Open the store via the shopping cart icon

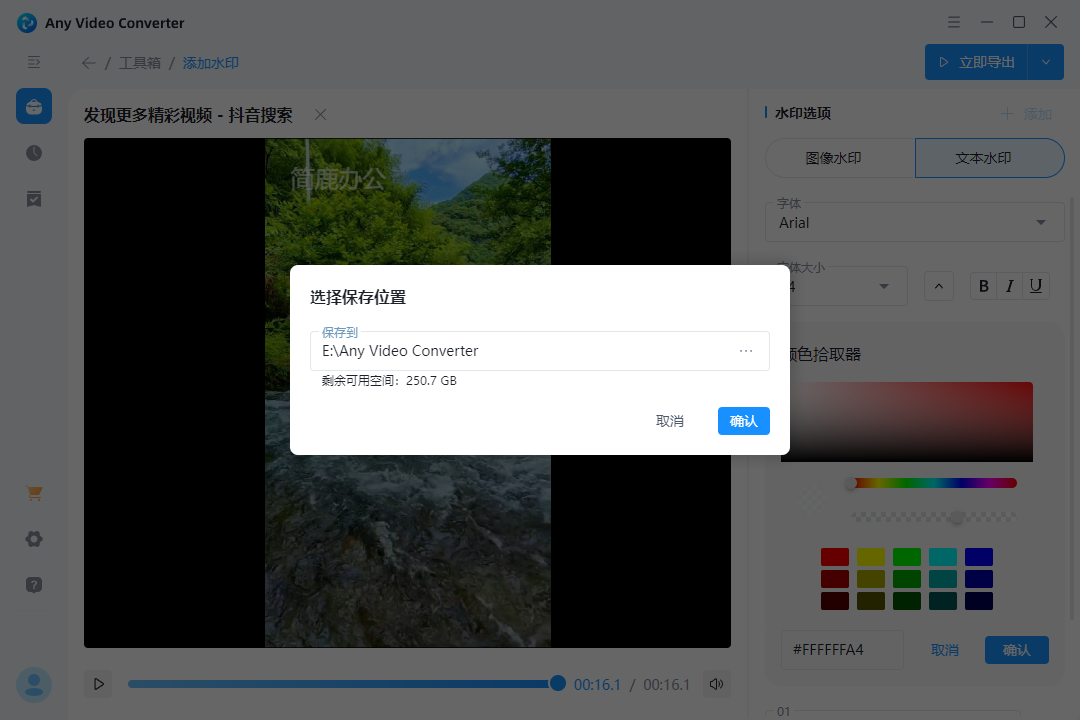[x=33, y=493]
